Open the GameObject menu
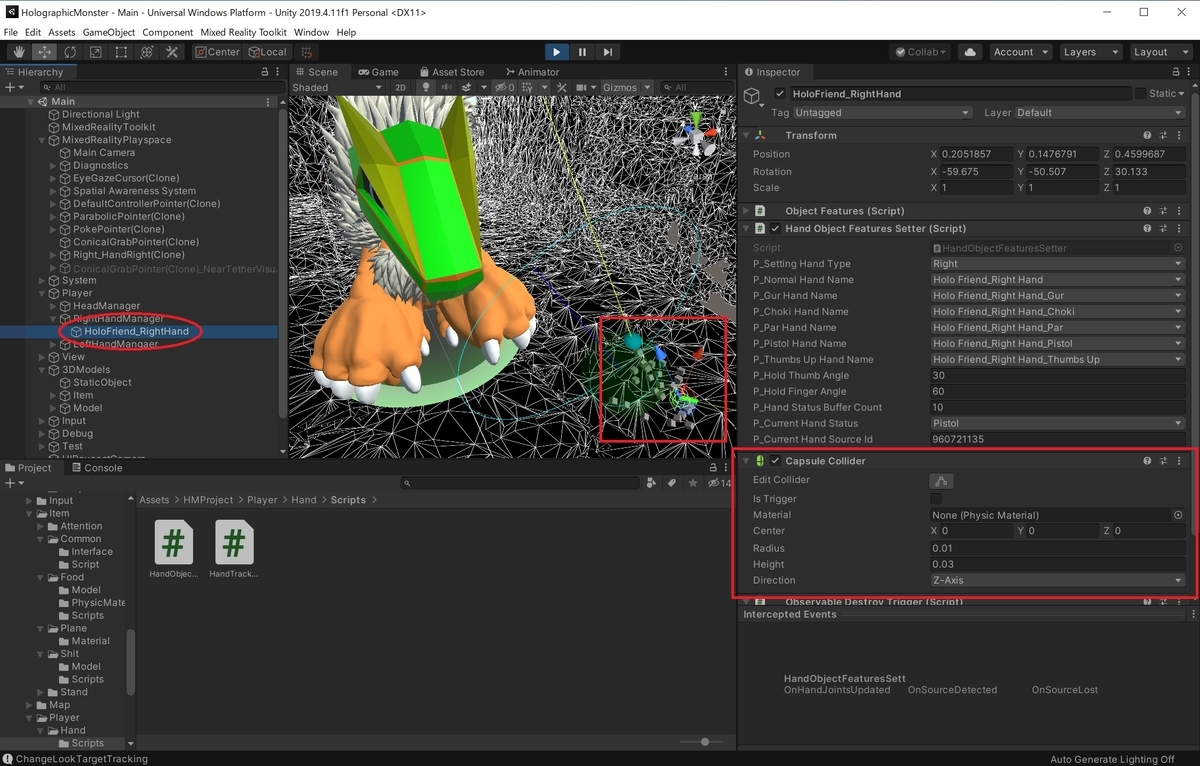 pyautogui.click(x=109, y=32)
